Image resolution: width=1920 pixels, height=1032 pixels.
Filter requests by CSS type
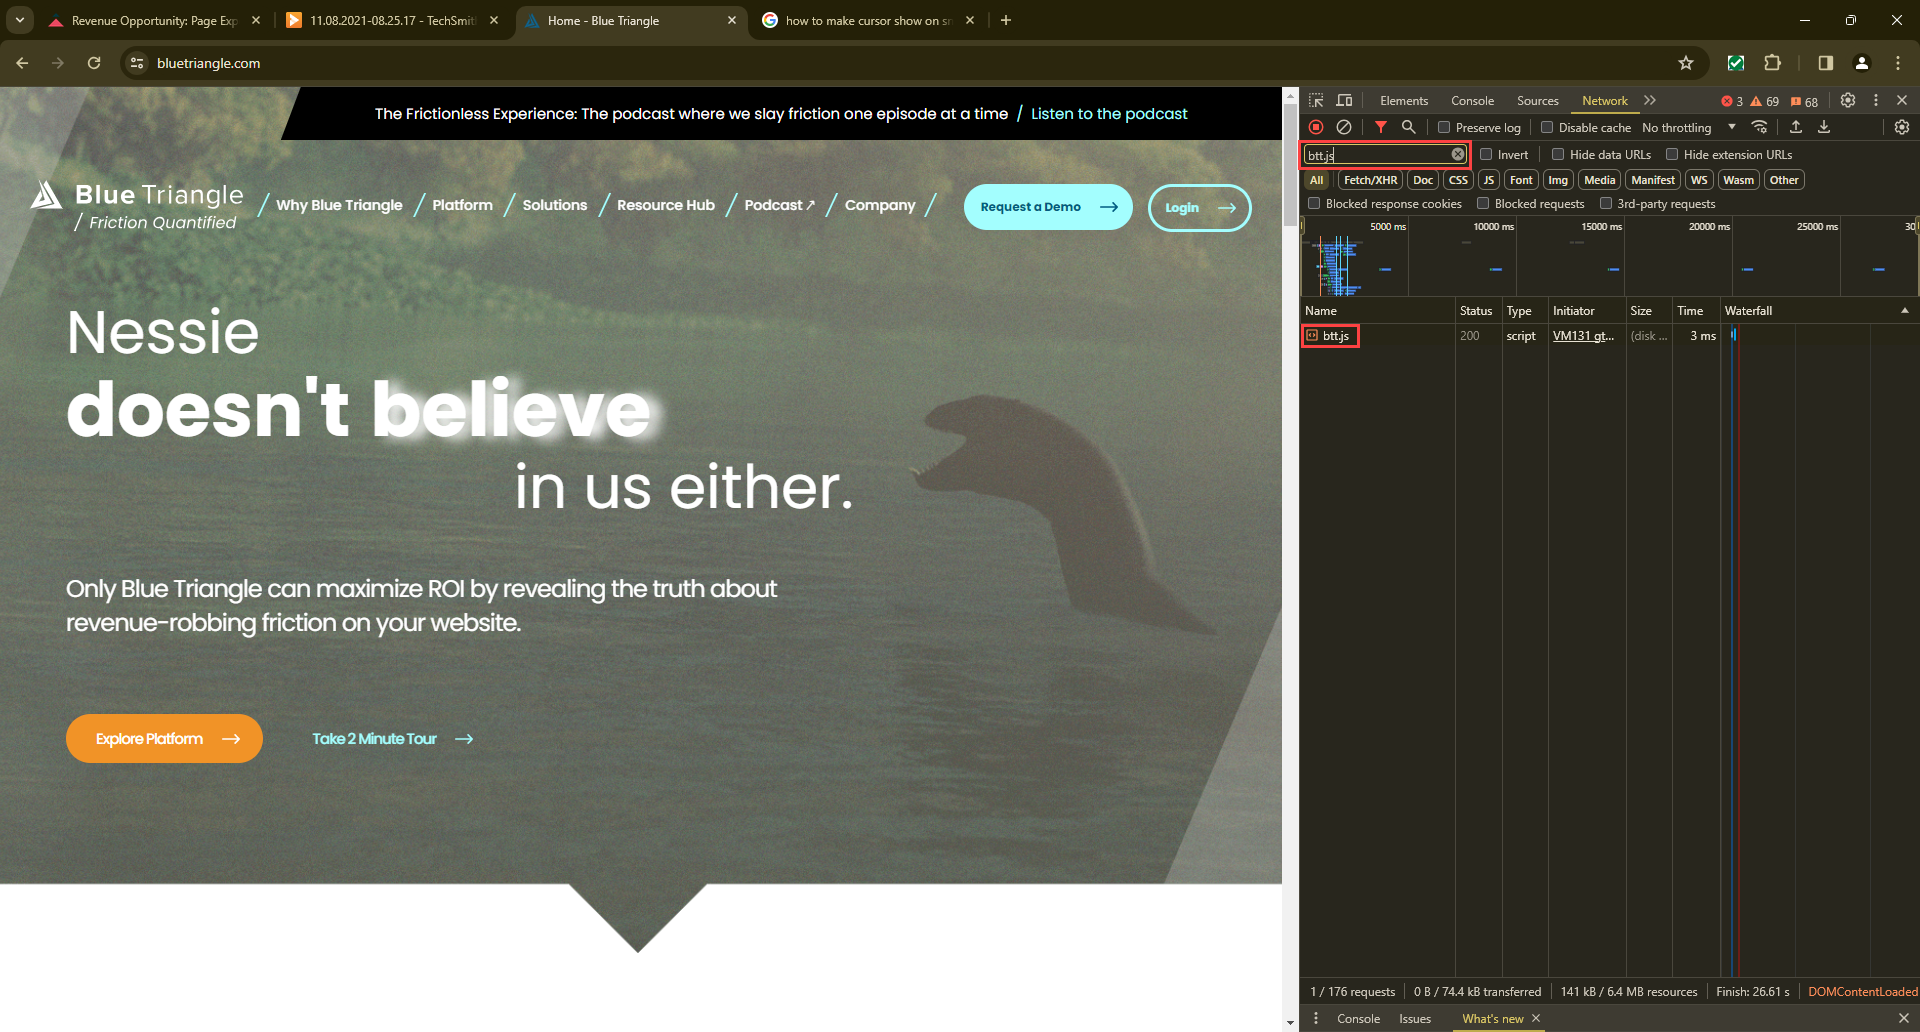[x=1458, y=180]
